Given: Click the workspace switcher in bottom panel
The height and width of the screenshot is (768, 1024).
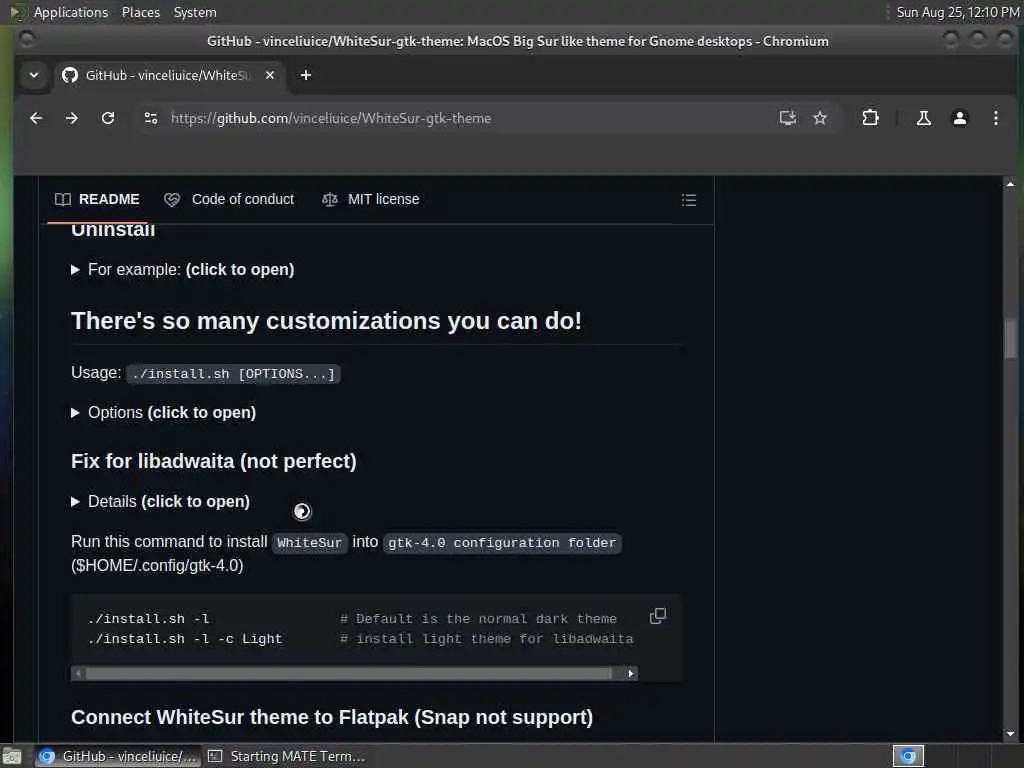Looking at the screenshot, I should [x=908, y=756].
